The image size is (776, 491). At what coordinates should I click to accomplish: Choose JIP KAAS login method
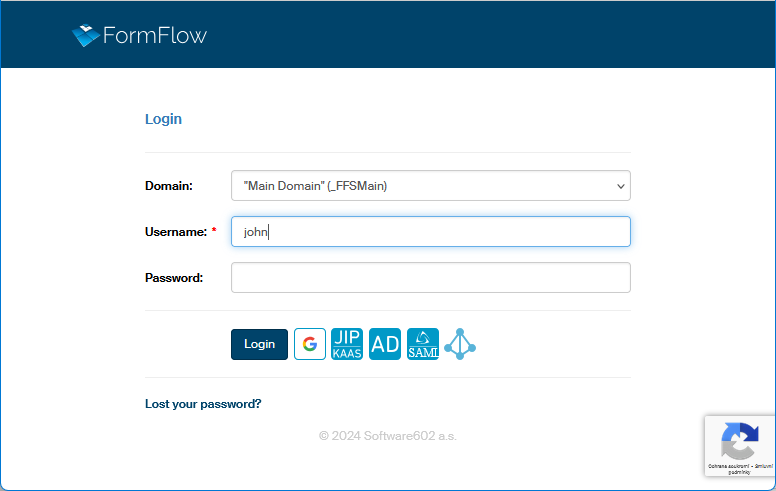click(x=347, y=344)
